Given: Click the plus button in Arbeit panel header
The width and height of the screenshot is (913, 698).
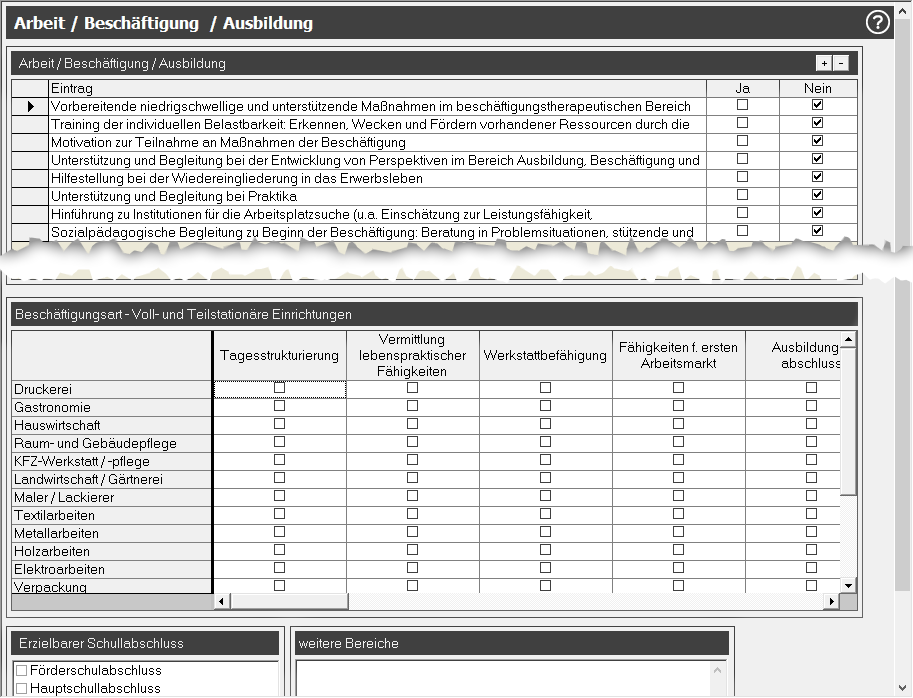Looking at the screenshot, I should [824, 63].
